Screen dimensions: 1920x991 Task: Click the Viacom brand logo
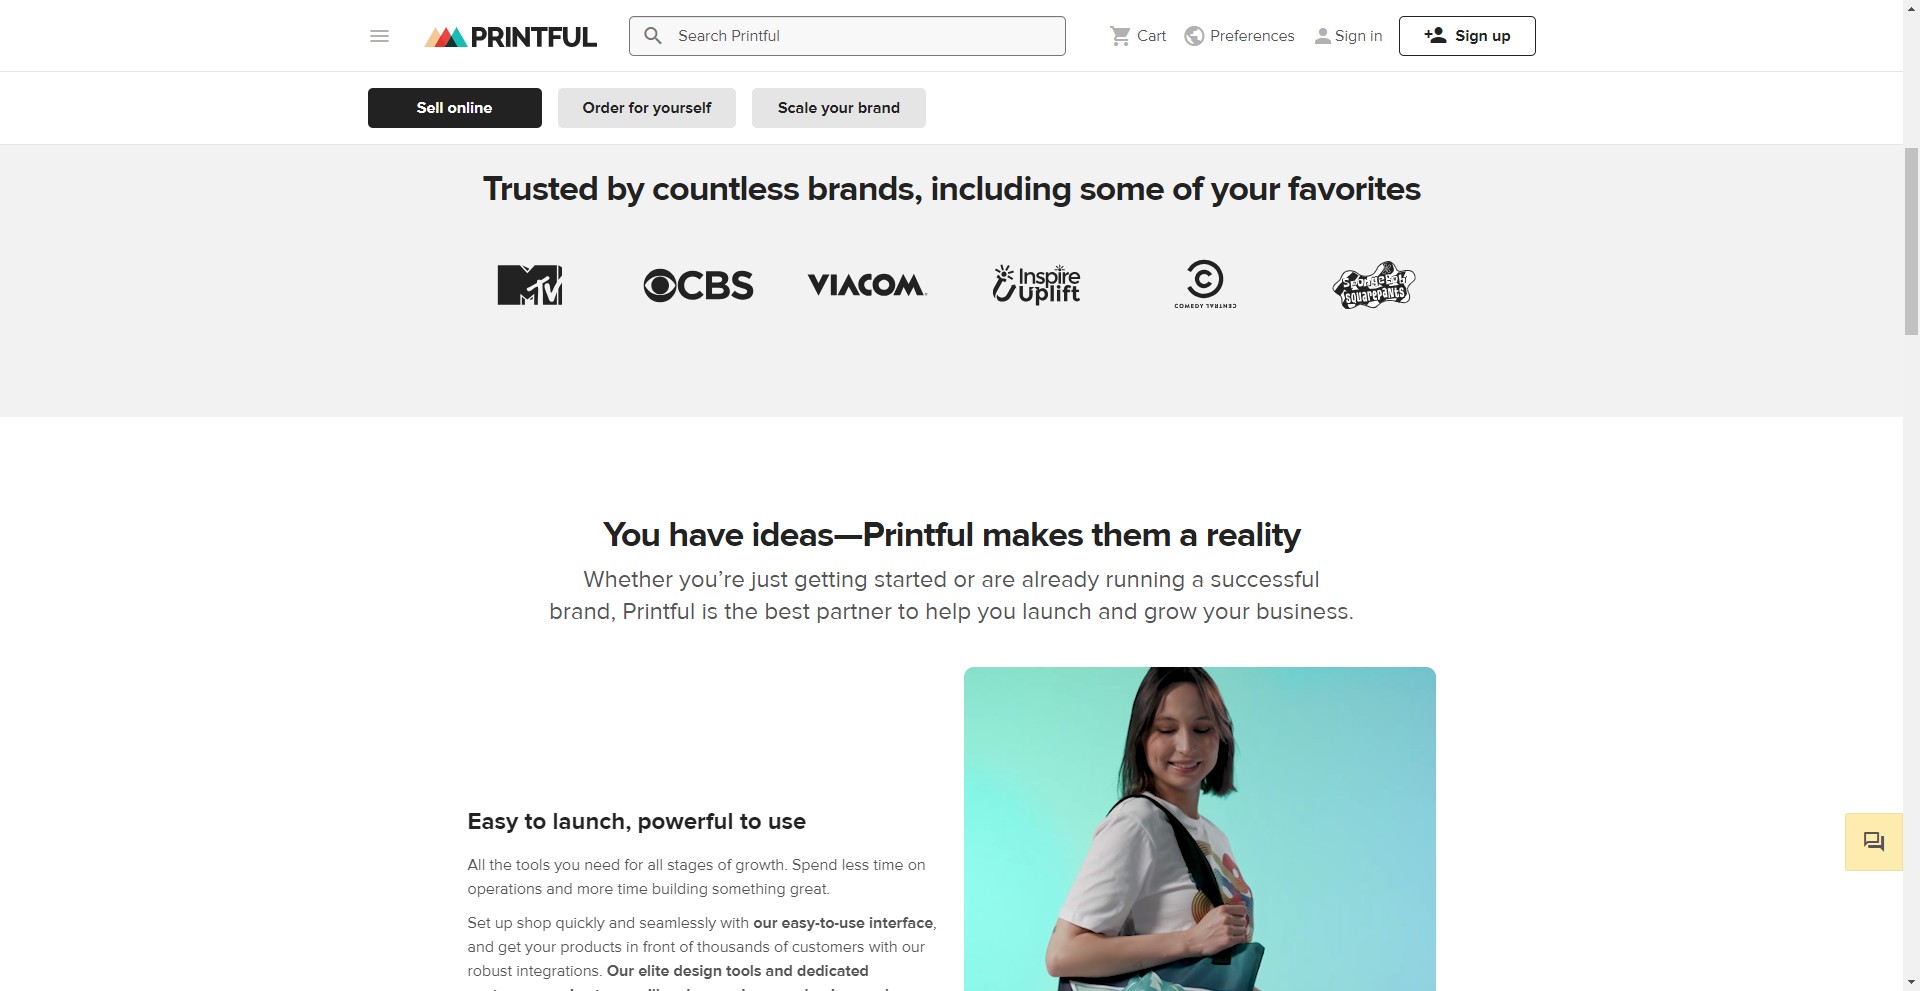867,285
